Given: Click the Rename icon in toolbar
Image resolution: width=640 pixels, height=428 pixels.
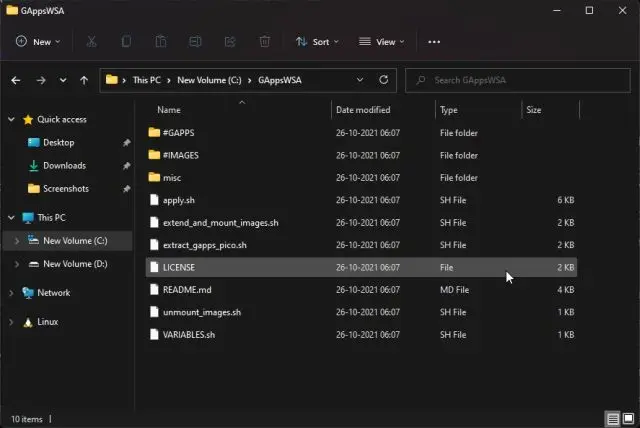Looking at the screenshot, I should pyautogui.click(x=195, y=42).
